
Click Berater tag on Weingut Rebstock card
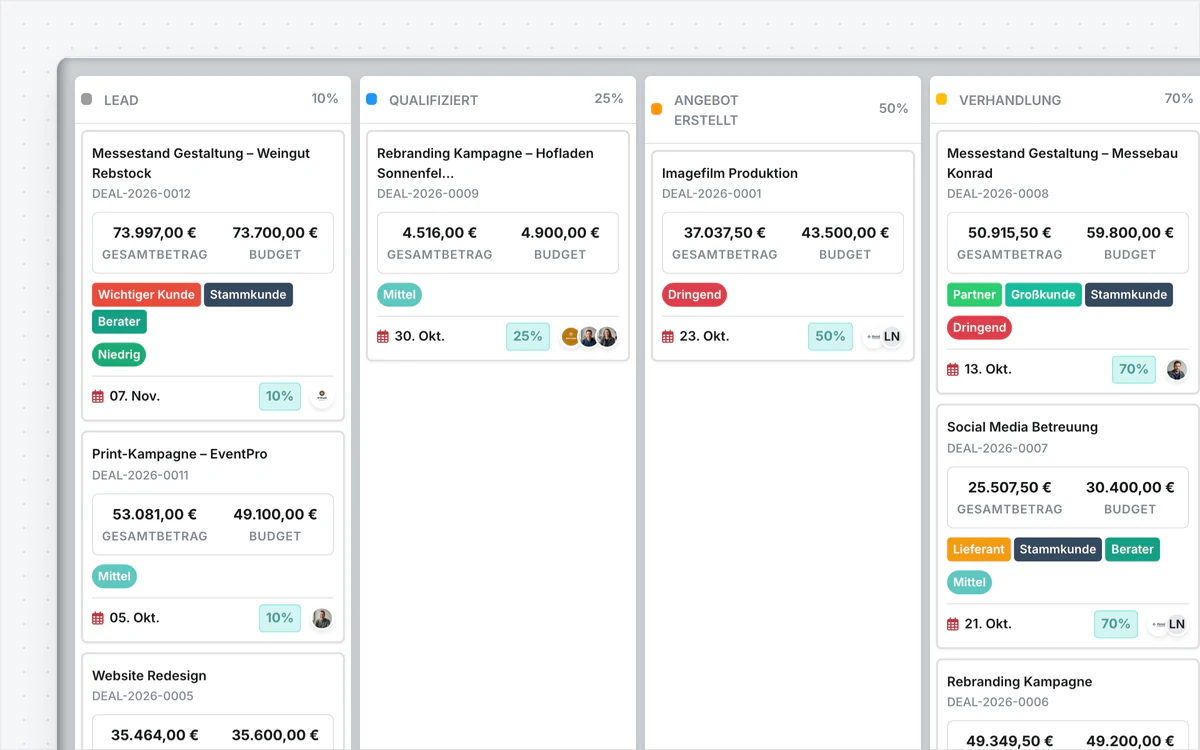coord(119,322)
